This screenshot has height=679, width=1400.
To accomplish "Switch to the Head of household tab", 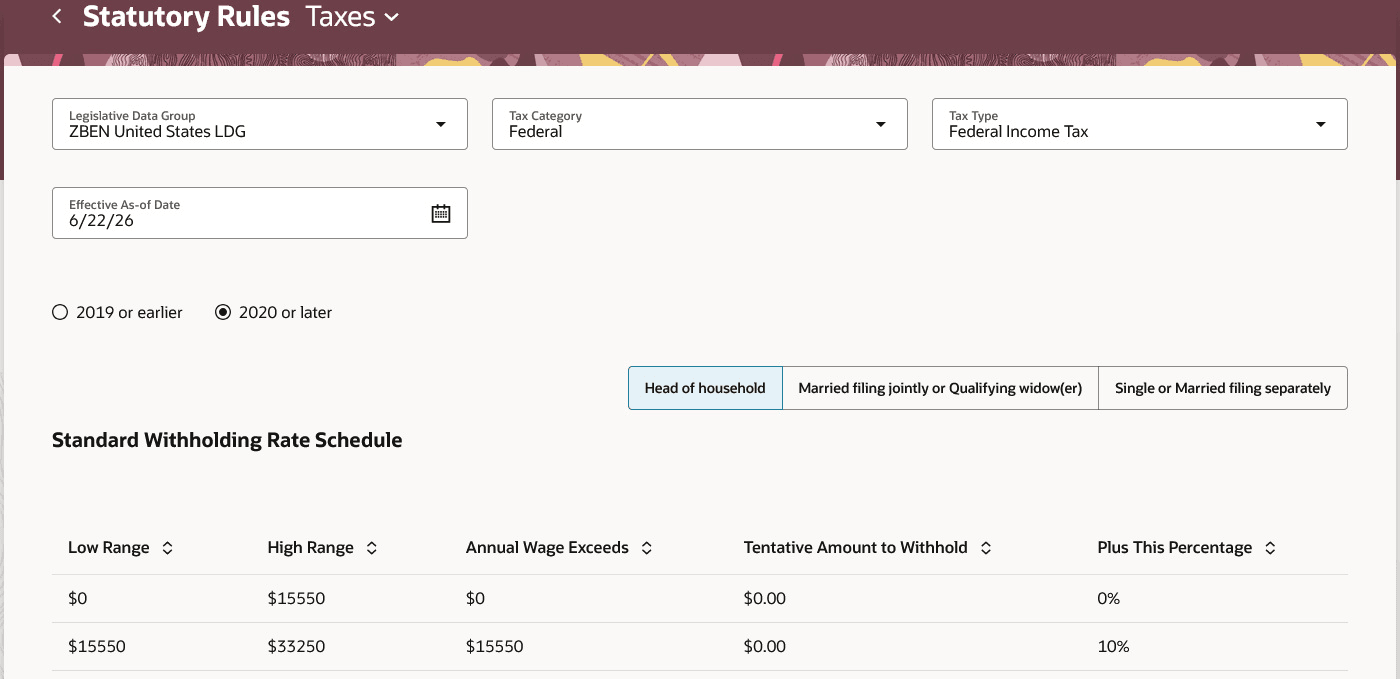I will 705,388.
